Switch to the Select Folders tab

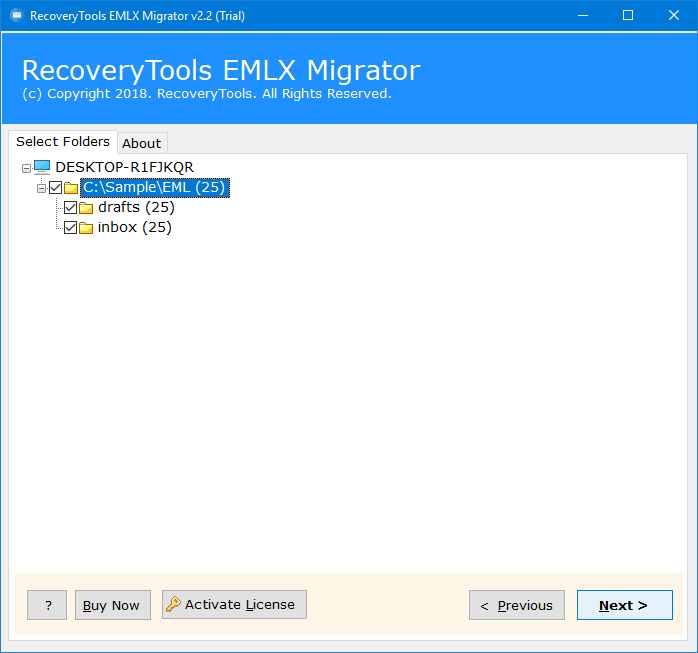coord(63,142)
